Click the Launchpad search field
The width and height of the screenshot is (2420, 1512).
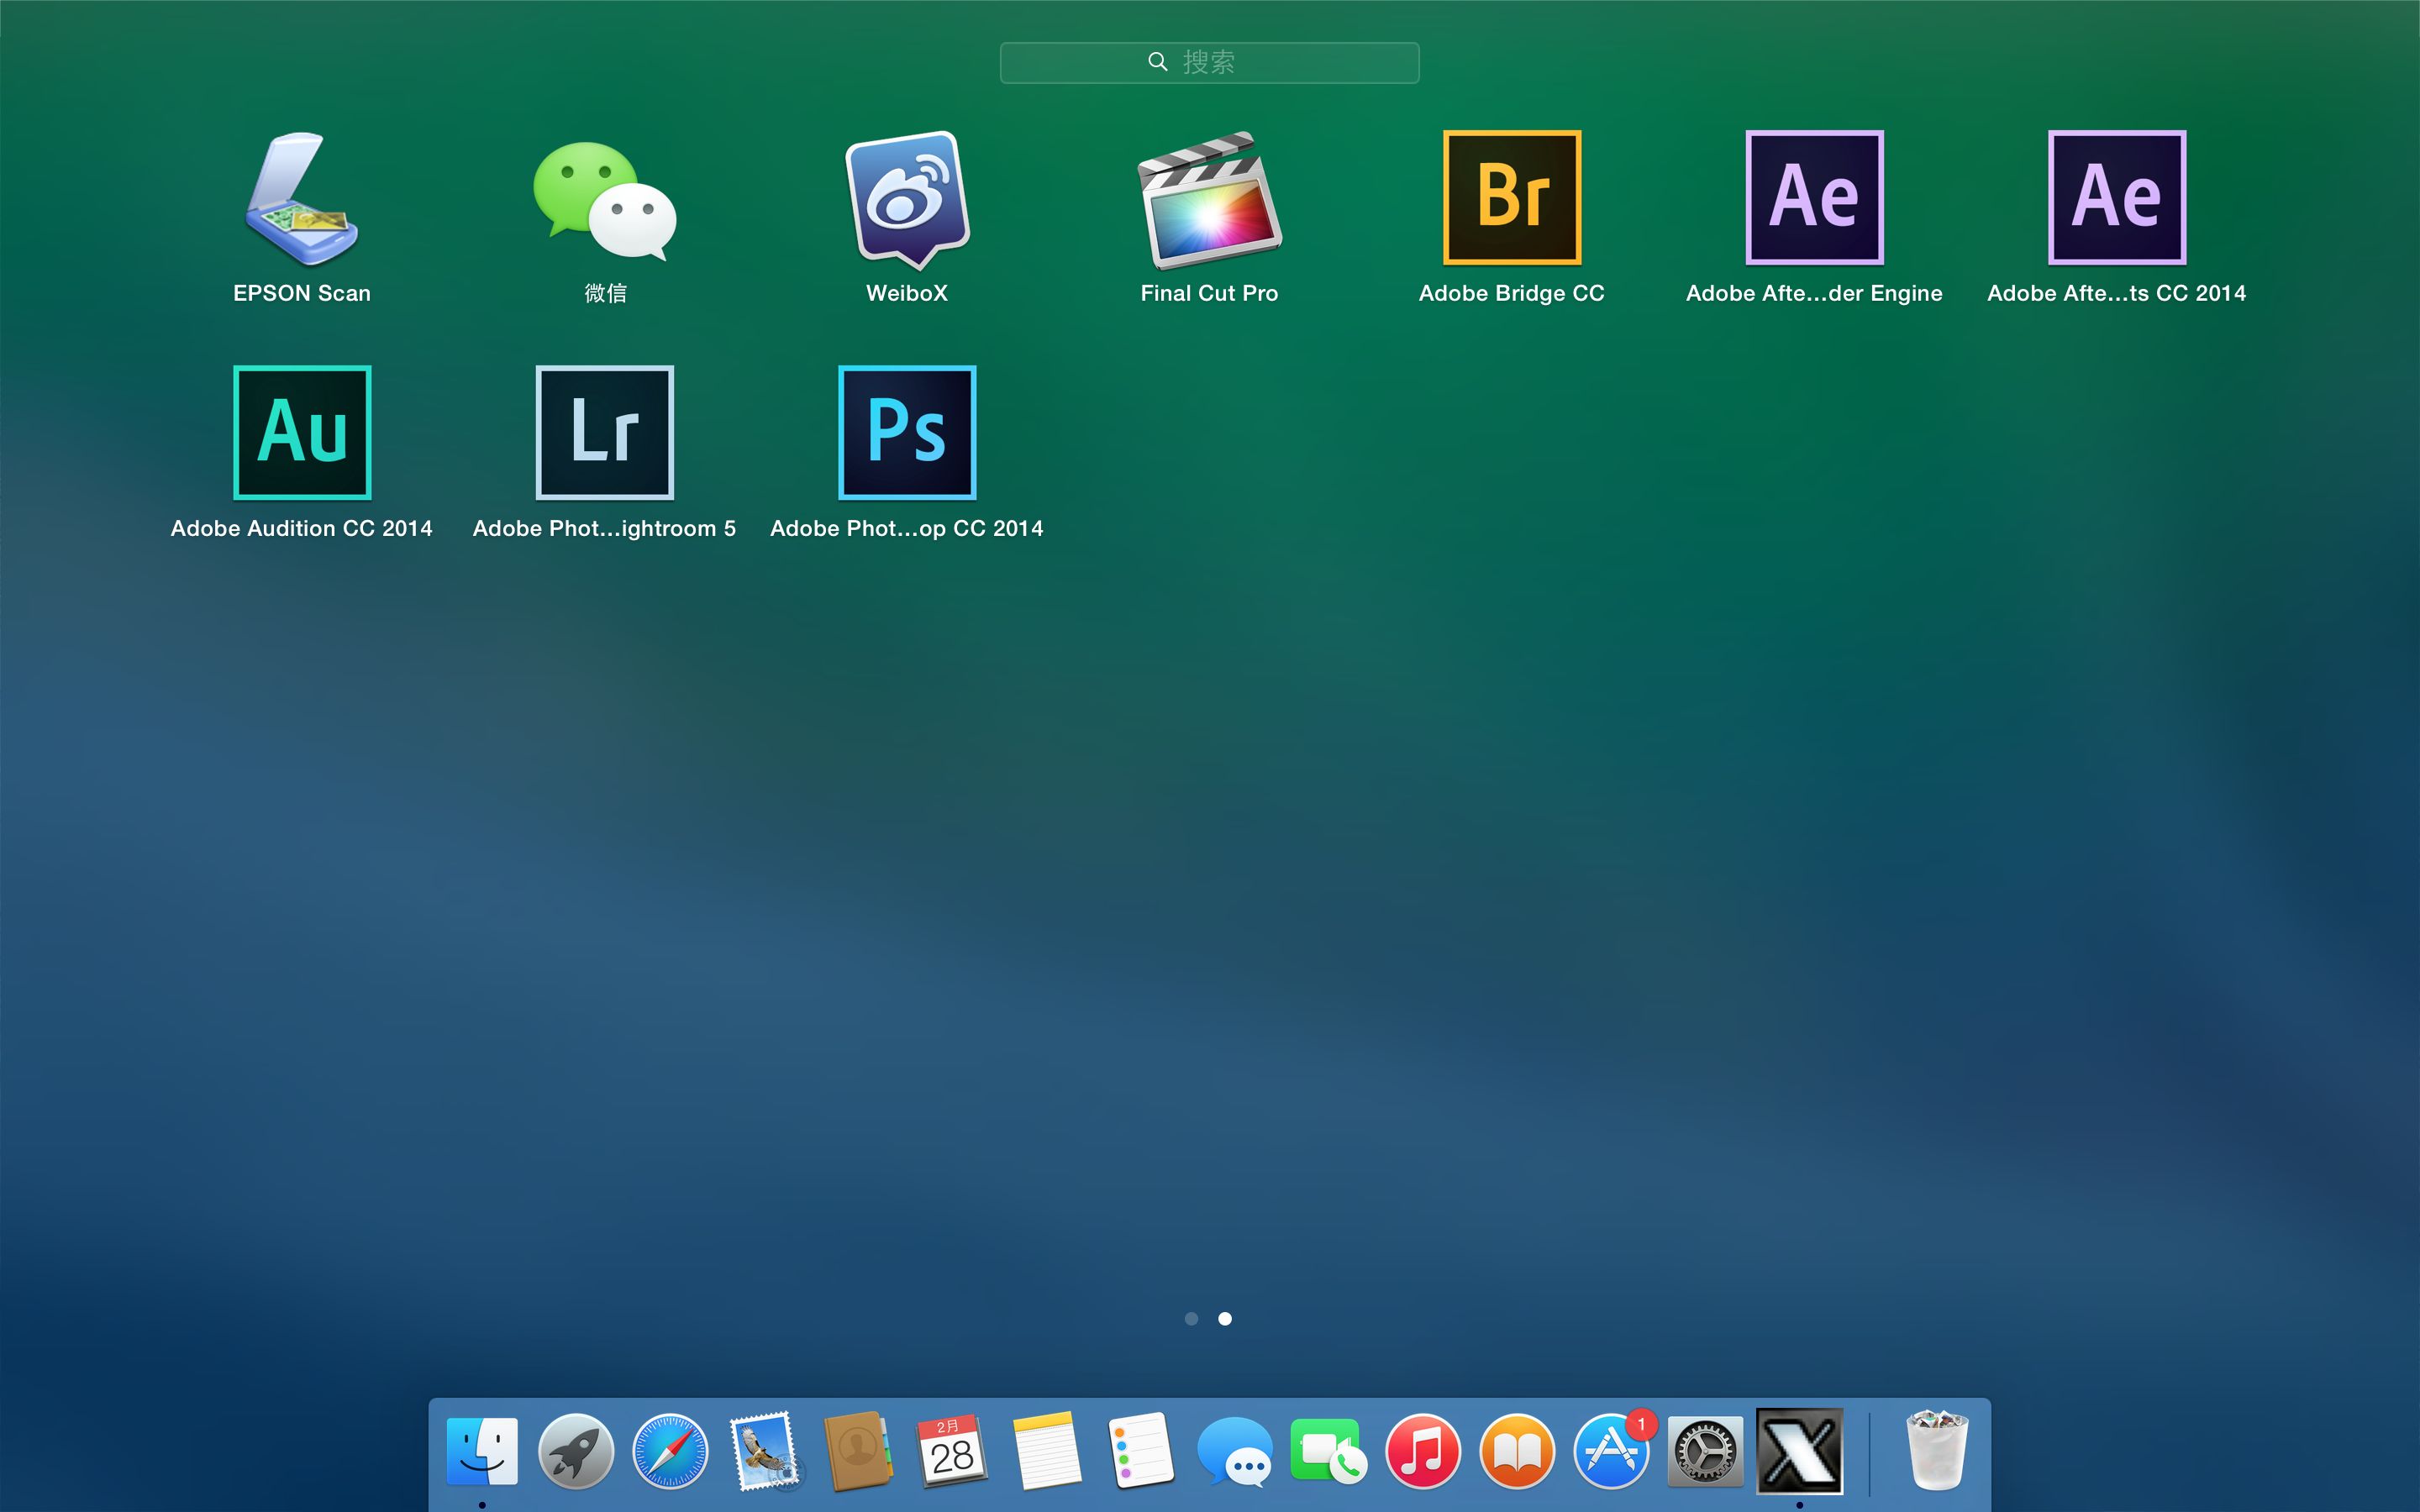click(x=1210, y=62)
